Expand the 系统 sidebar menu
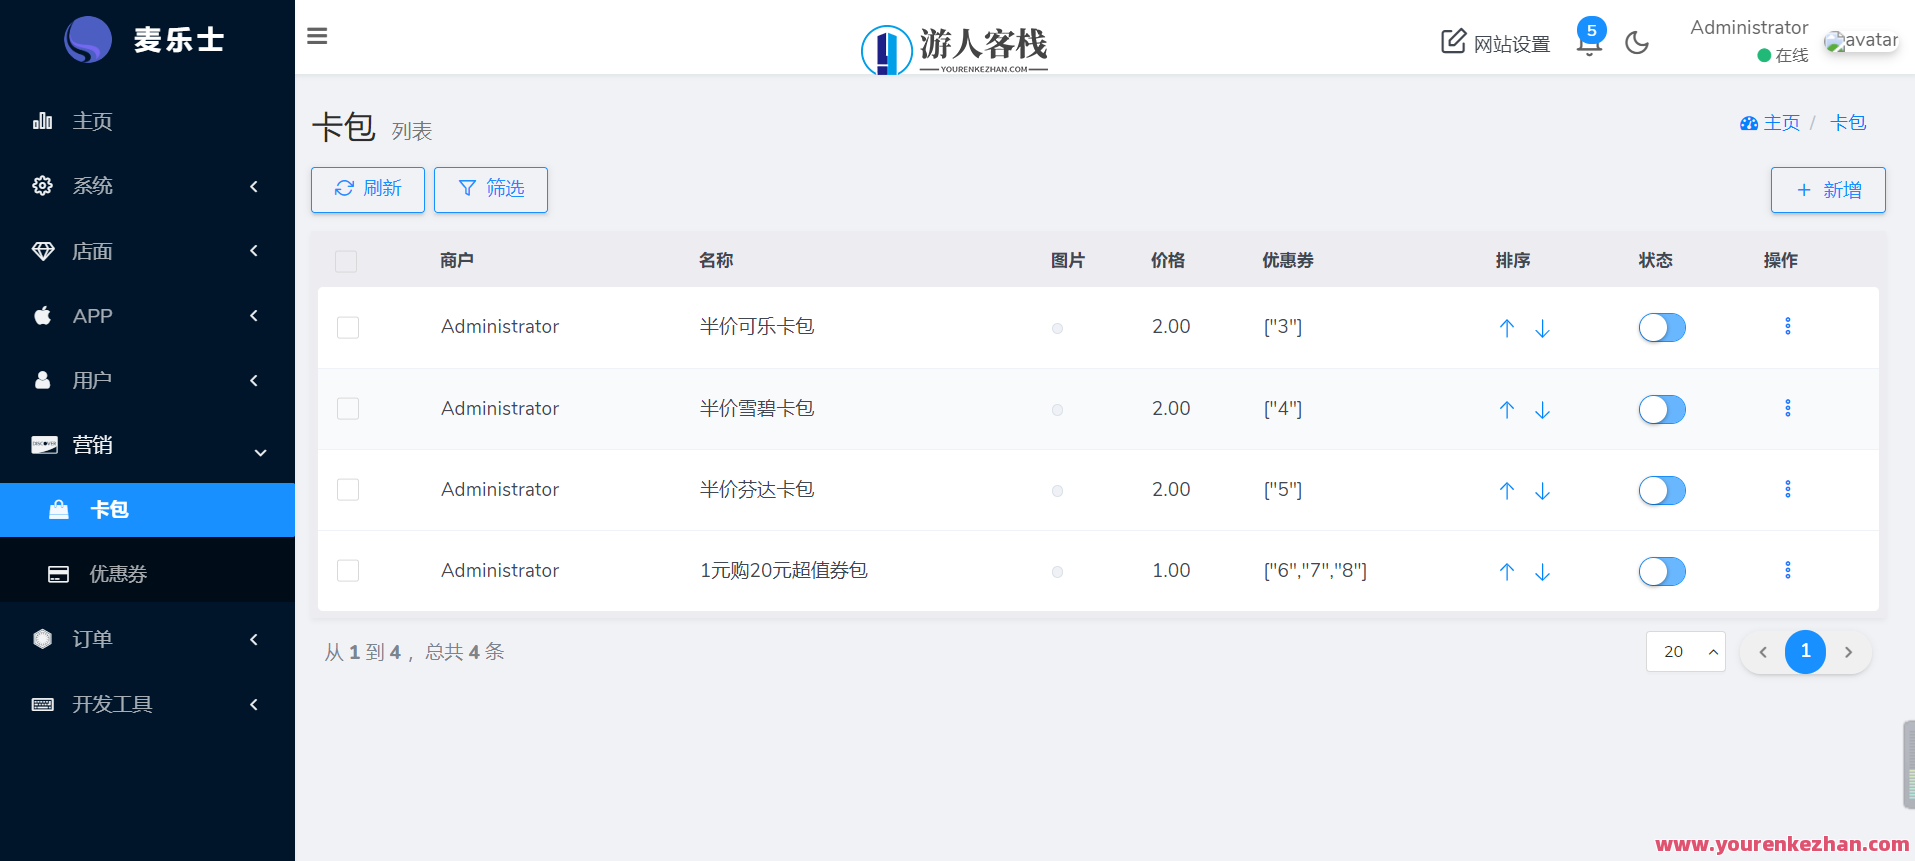 147,186
